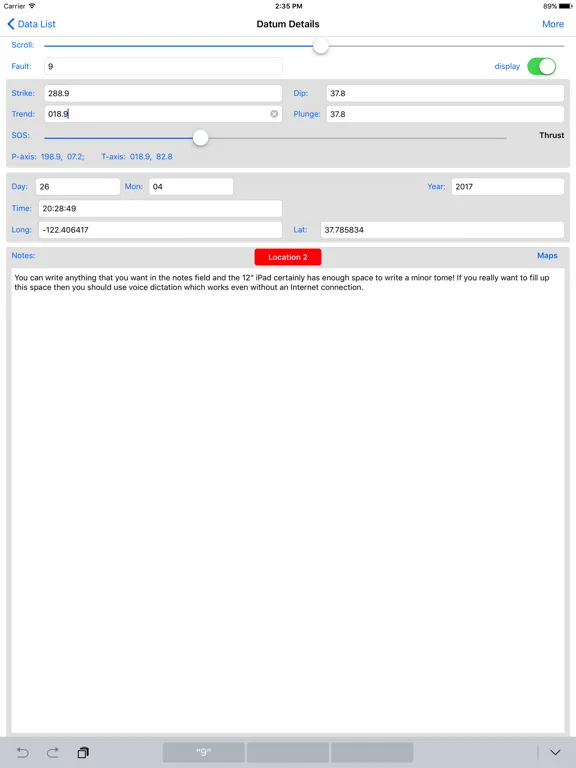Edit the Dip value field
The height and width of the screenshot is (768, 576).
[x=445, y=93]
